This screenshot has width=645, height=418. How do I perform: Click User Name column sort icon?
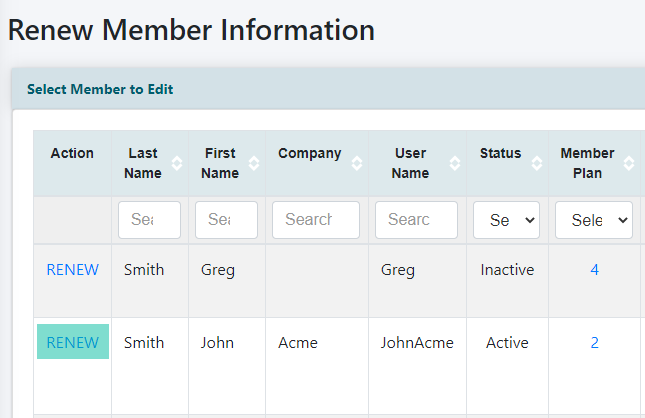pos(455,163)
